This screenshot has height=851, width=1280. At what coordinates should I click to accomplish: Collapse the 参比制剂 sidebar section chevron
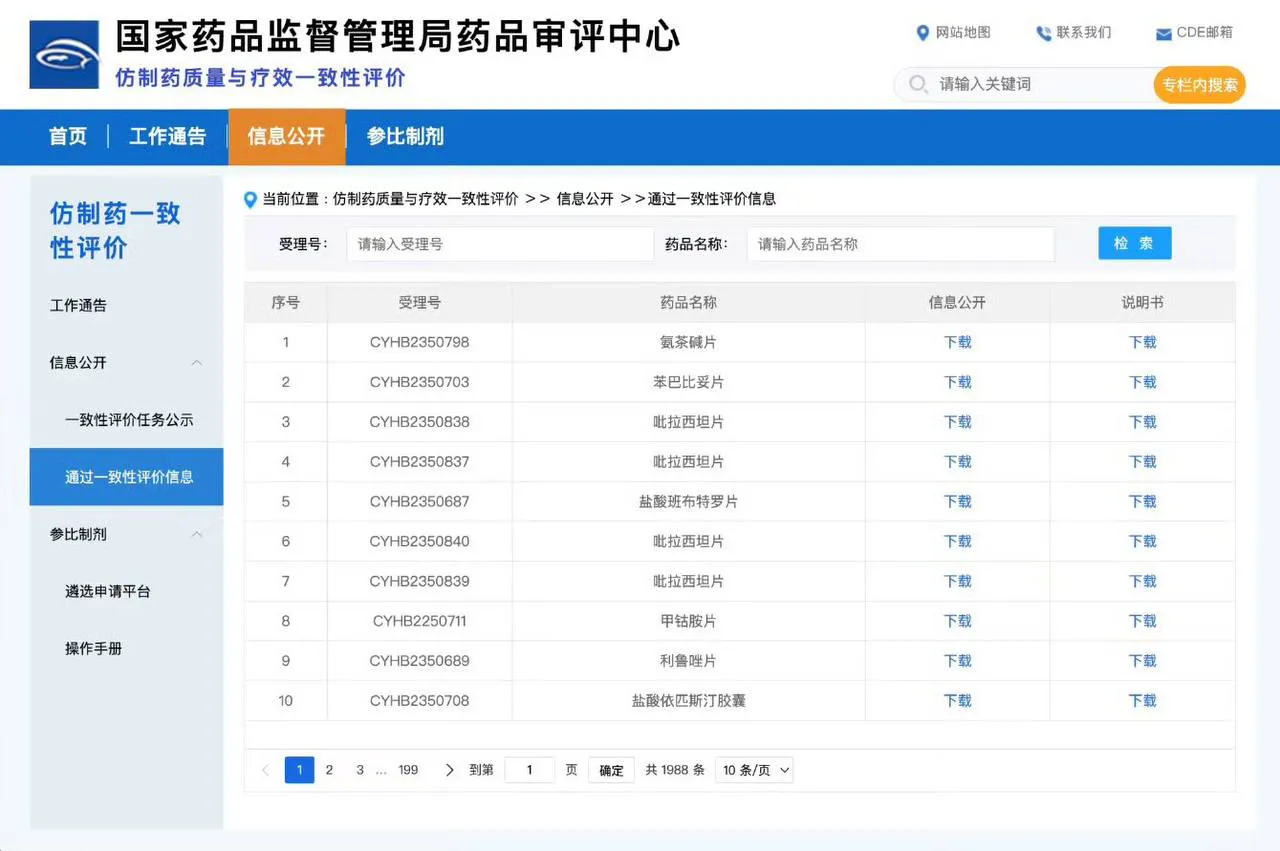click(197, 535)
